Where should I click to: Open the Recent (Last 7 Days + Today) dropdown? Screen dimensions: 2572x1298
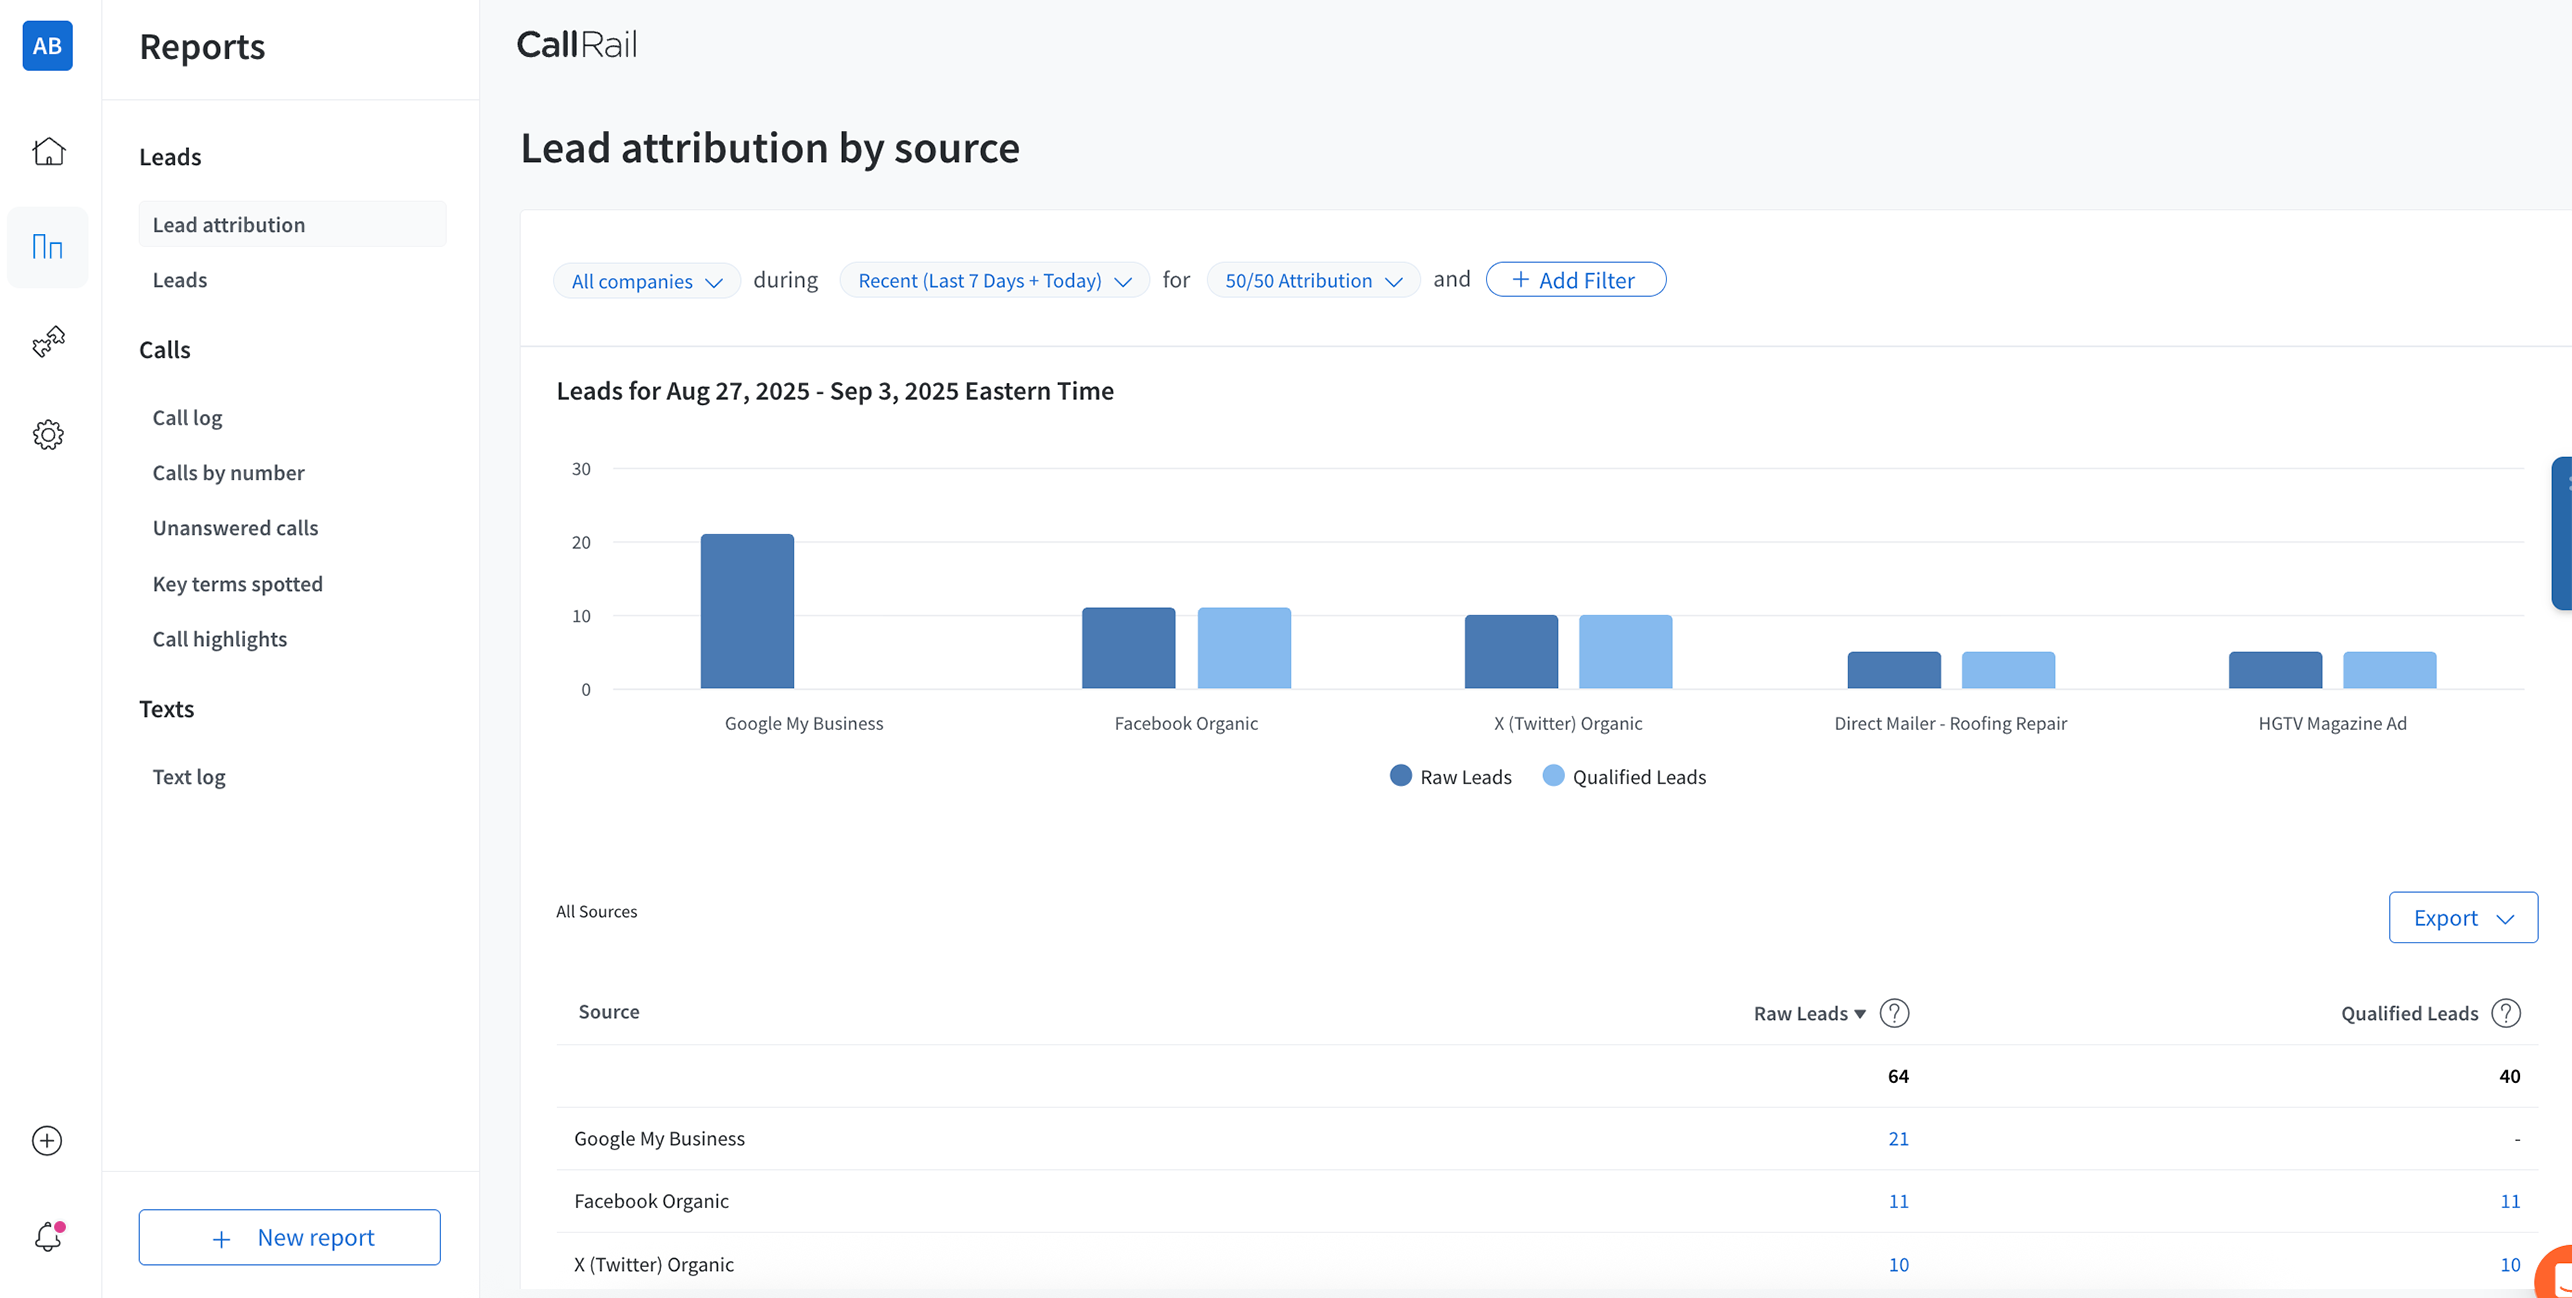pos(994,281)
